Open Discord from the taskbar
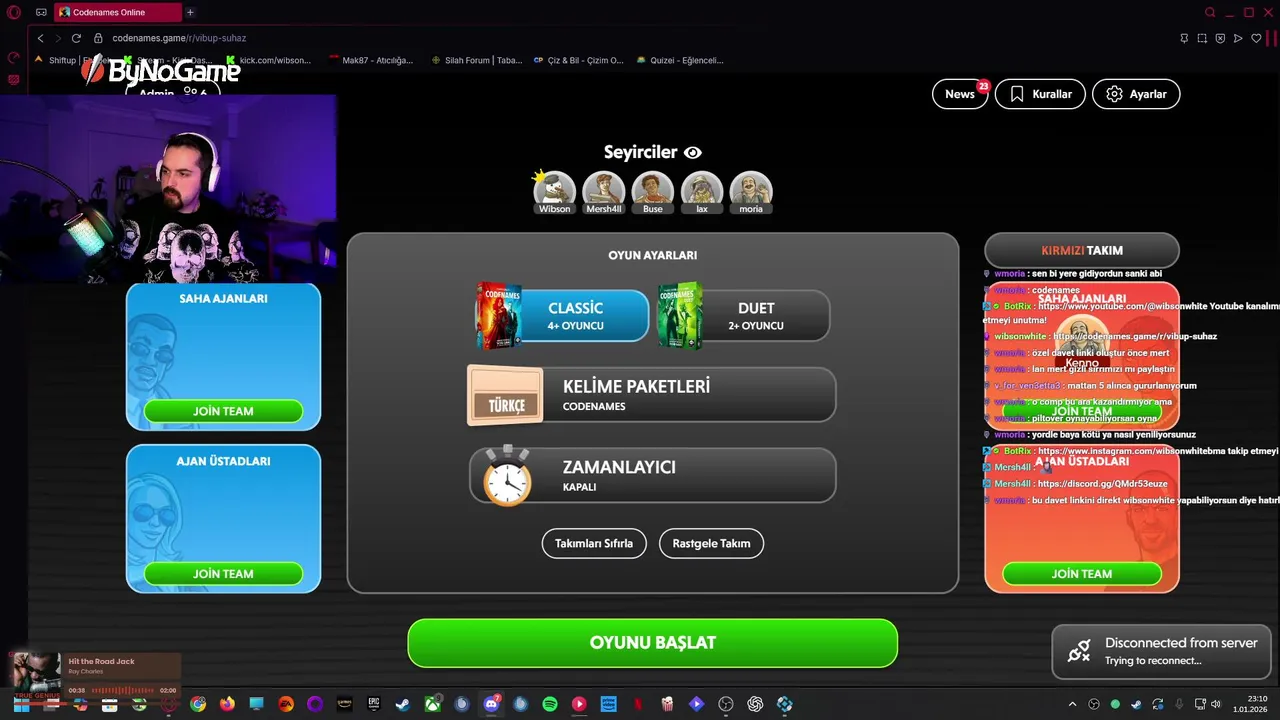The width and height of the screenshot is (1280, 720). [x=491, y=704]
